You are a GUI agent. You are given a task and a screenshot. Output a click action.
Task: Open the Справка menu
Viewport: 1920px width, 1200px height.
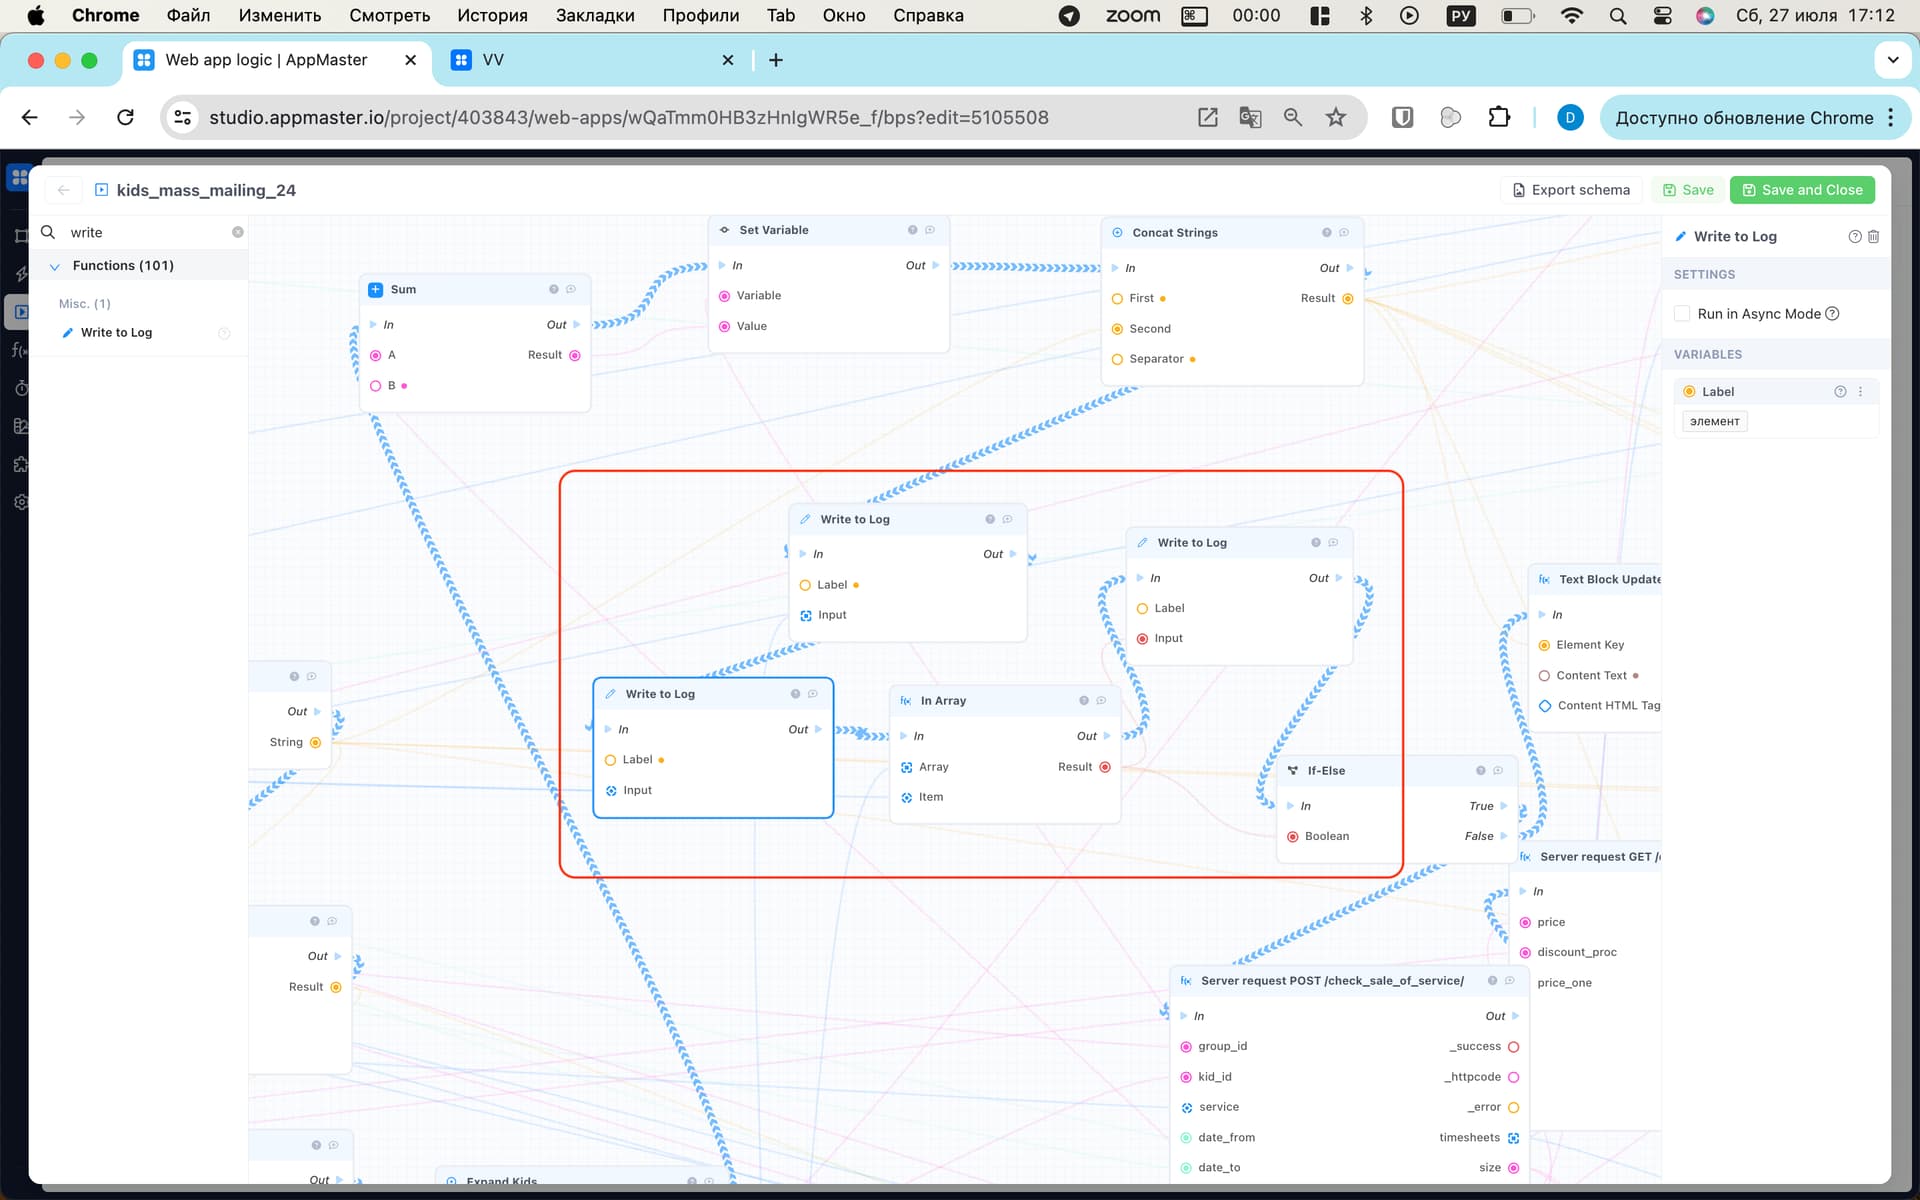tap(928, 16)
